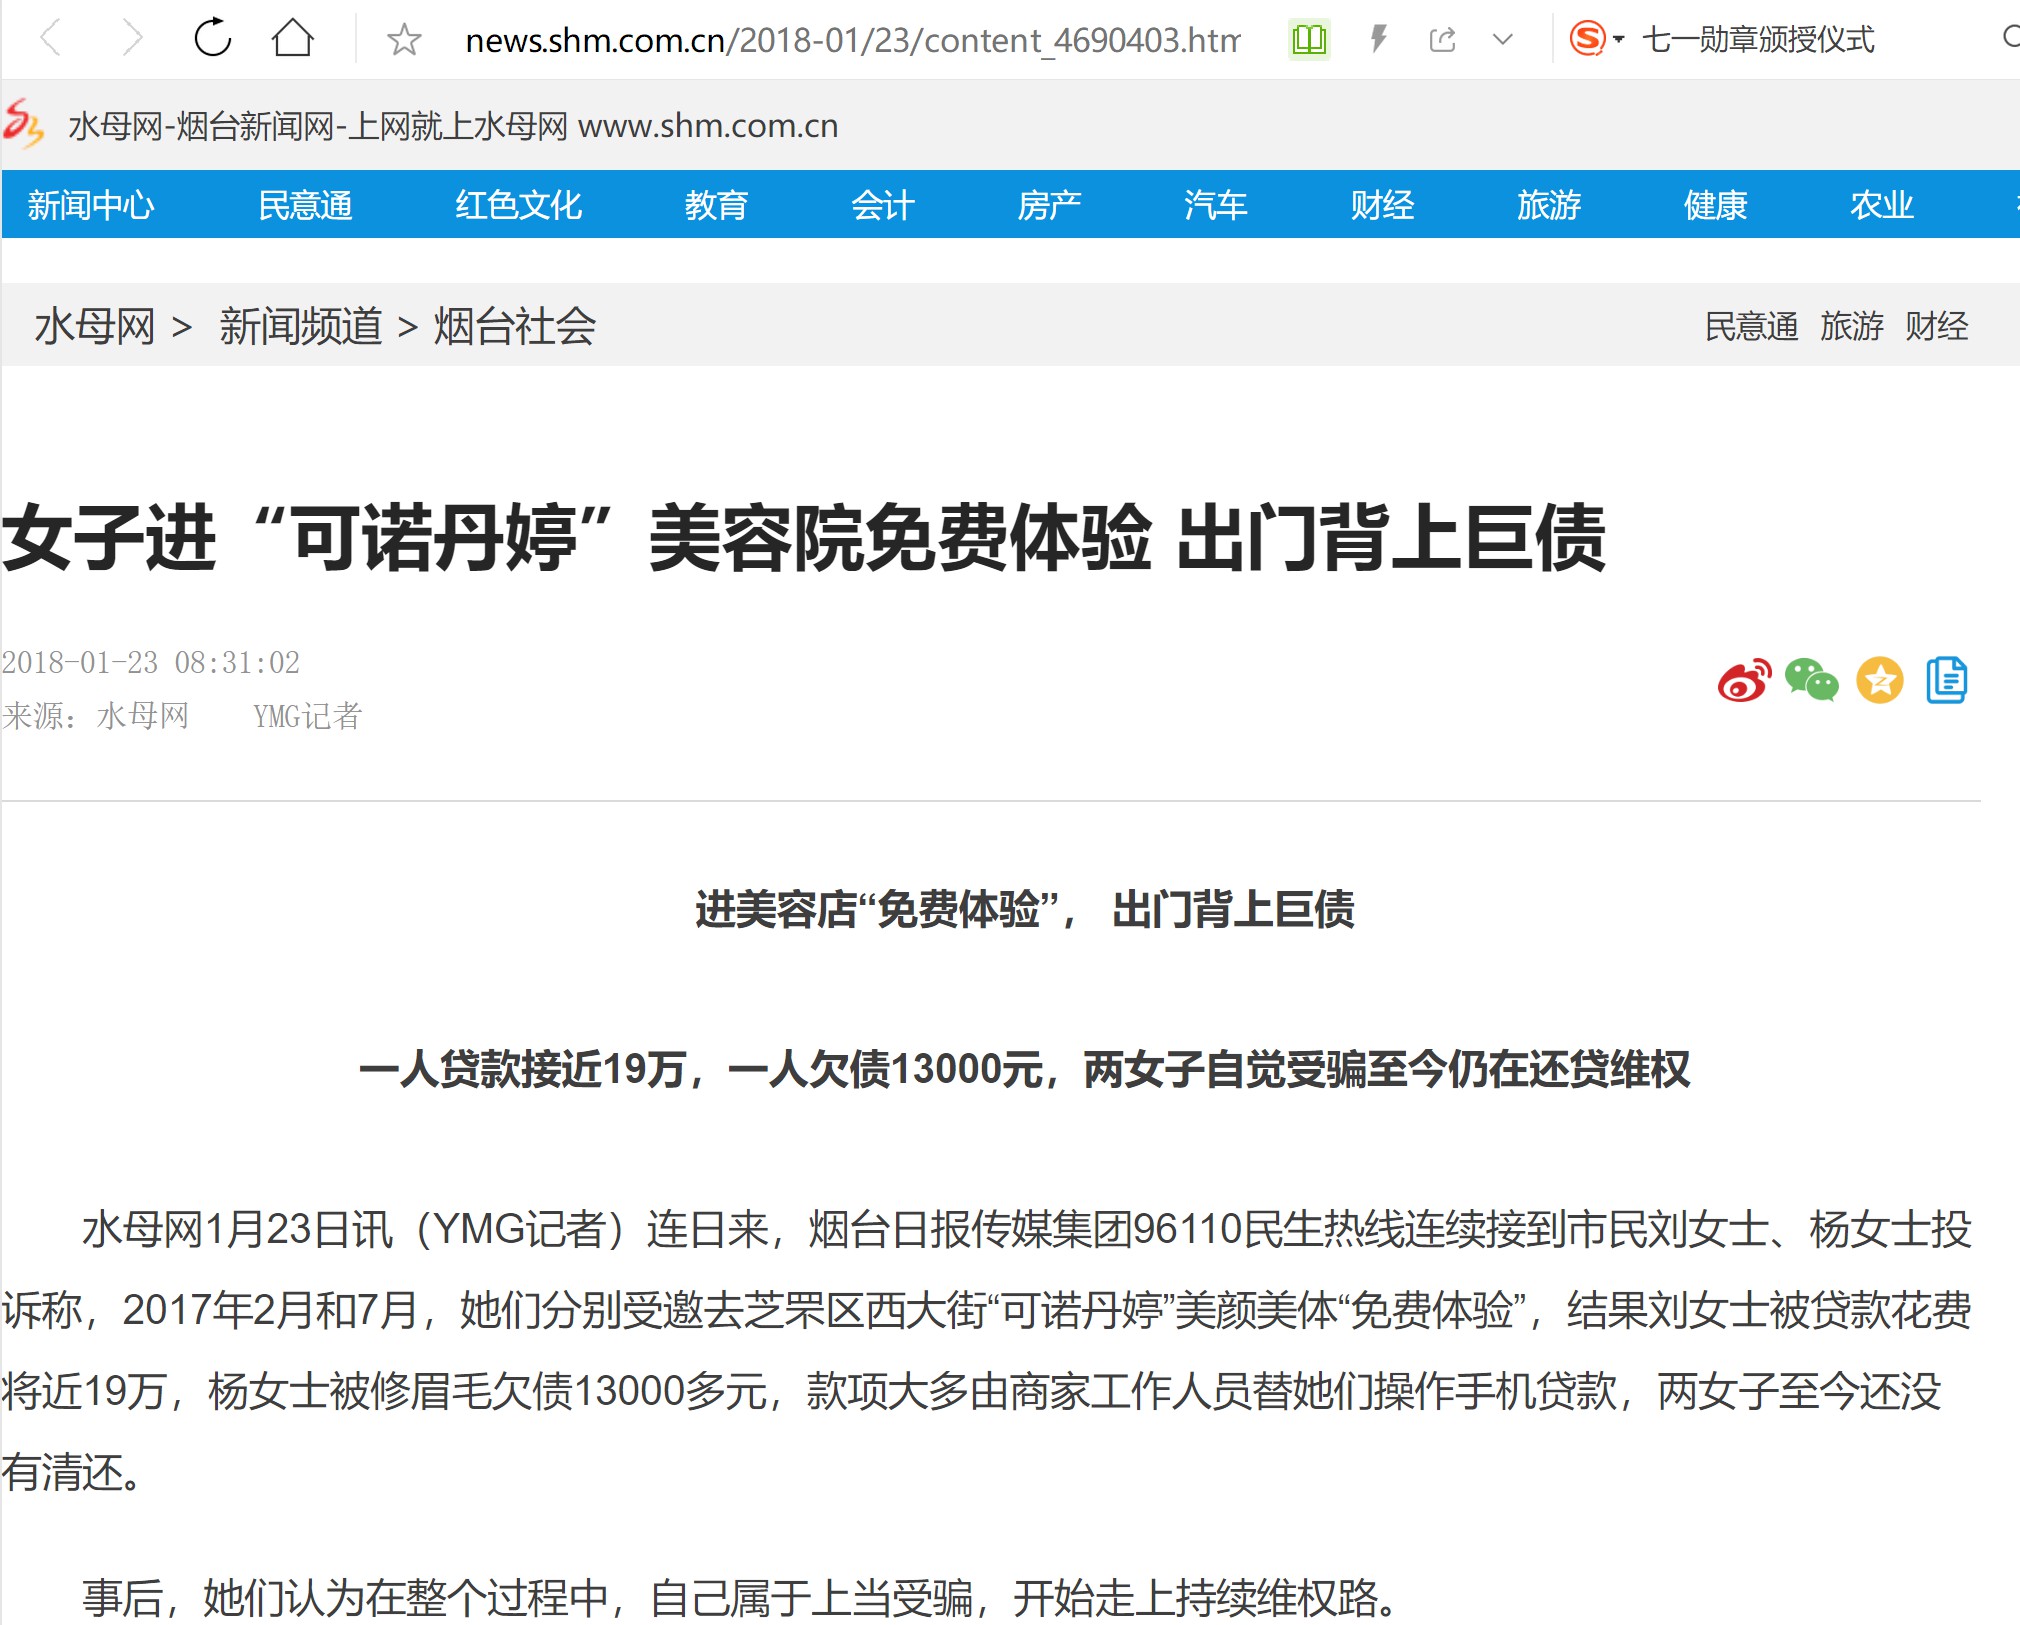Open 教育 navigation item
Viewport: 2020px width, 1625px height.
pyautogui.click(x=716, y=205)
